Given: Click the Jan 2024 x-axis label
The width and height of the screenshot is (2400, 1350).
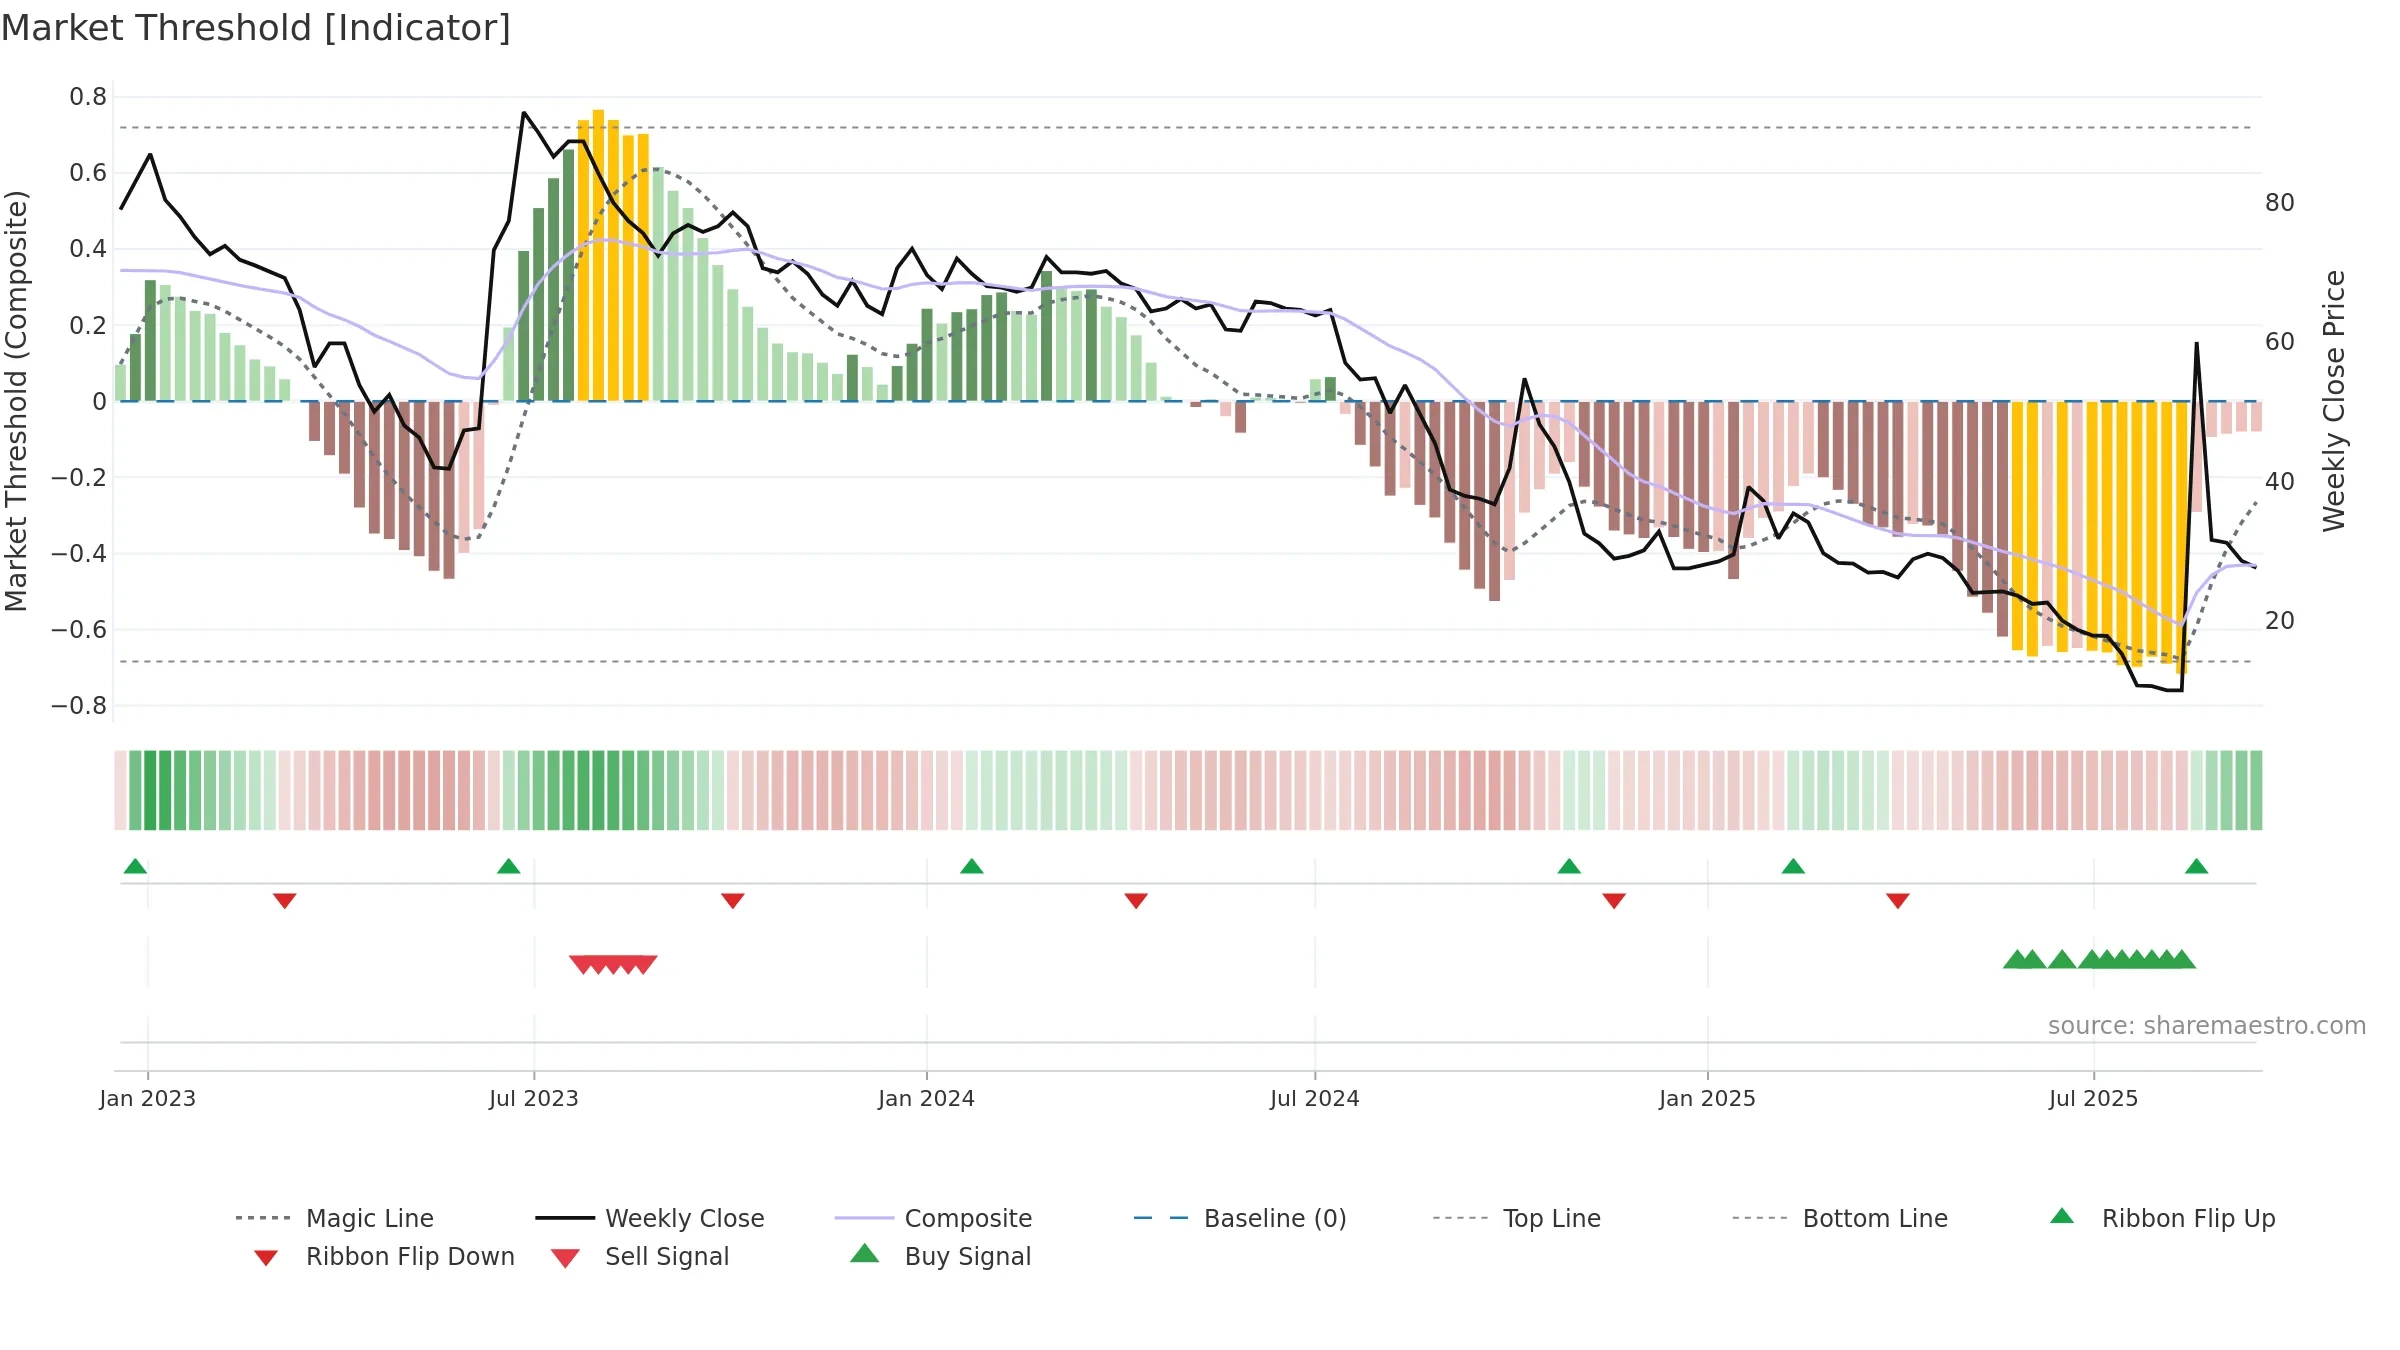Looking at the screenshot, I should pyautogui.click(x=926, y=1098).
